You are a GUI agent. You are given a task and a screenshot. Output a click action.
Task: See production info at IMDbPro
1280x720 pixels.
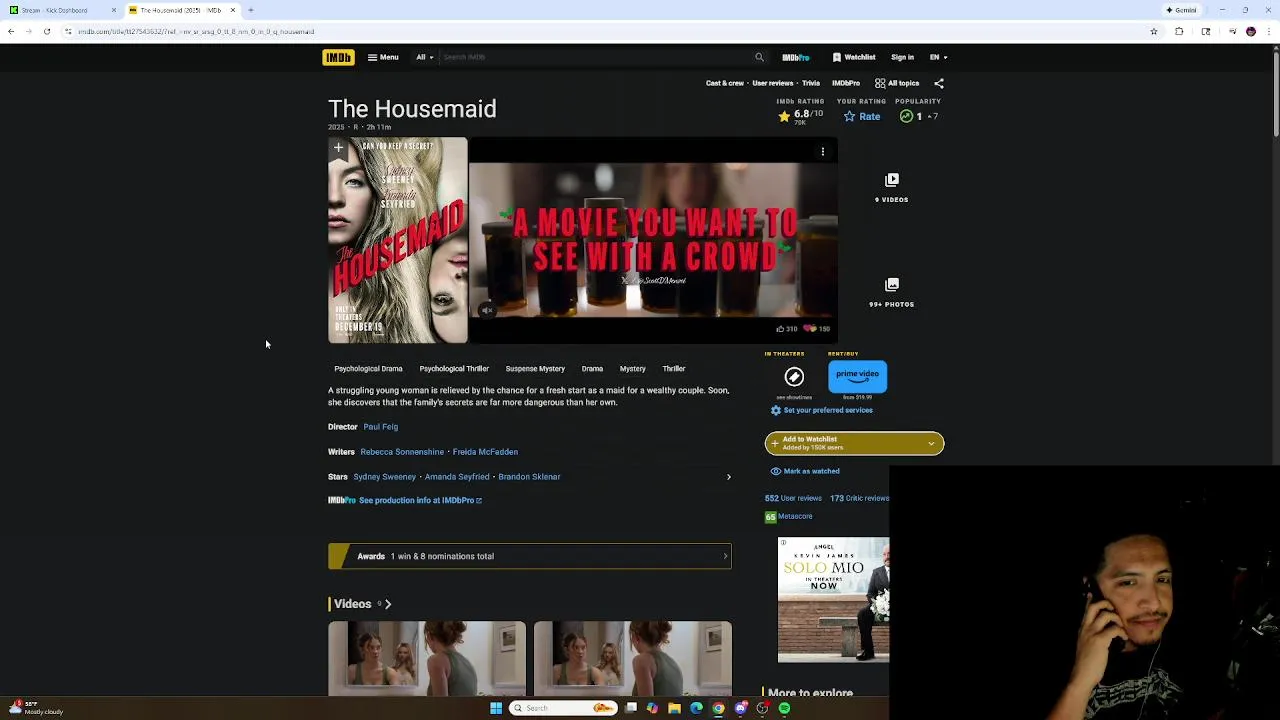(x=420, y=500)
